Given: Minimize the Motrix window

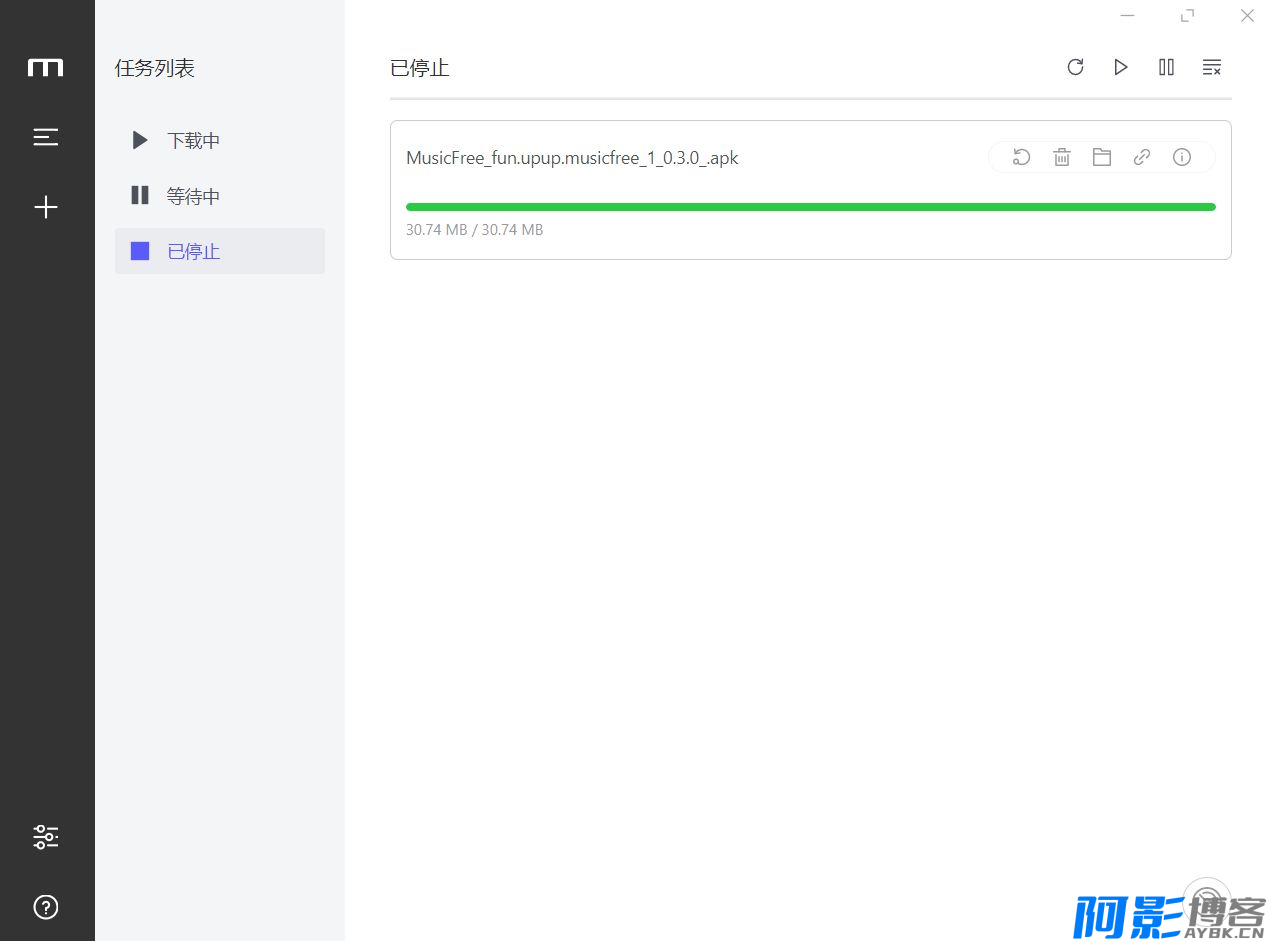Looking at the screenshot, I should pyautogui.click(x=1127, y=15).
